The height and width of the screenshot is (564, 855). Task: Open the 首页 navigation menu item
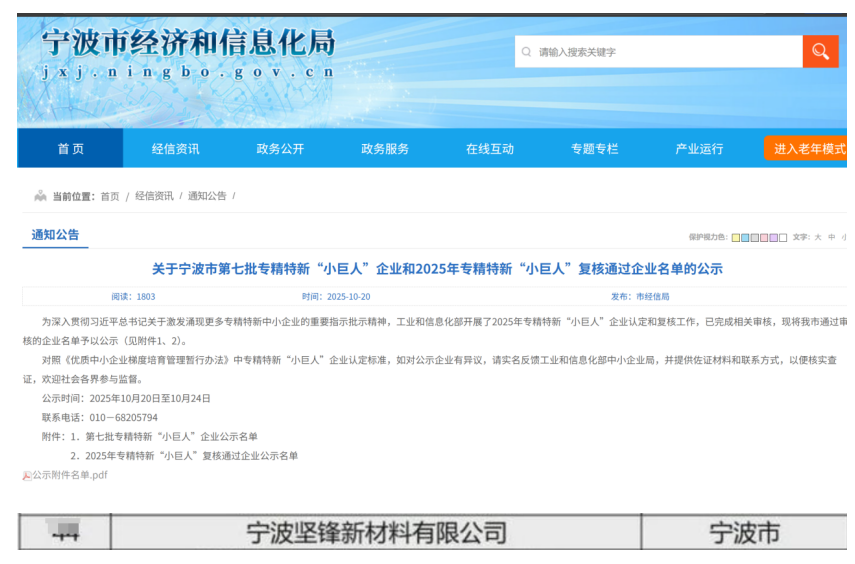70,149
